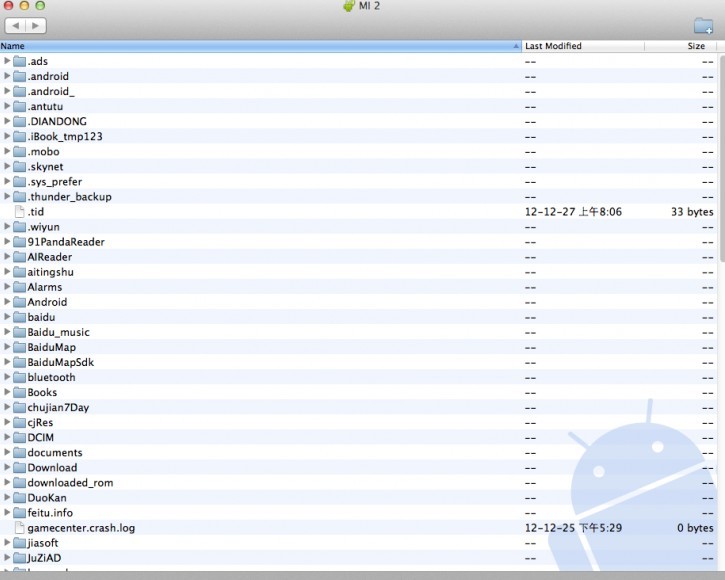Expand the aitingshu folder triangle
Image resolution: width=725 pixels, height=580 pixels.
(7, 271)
